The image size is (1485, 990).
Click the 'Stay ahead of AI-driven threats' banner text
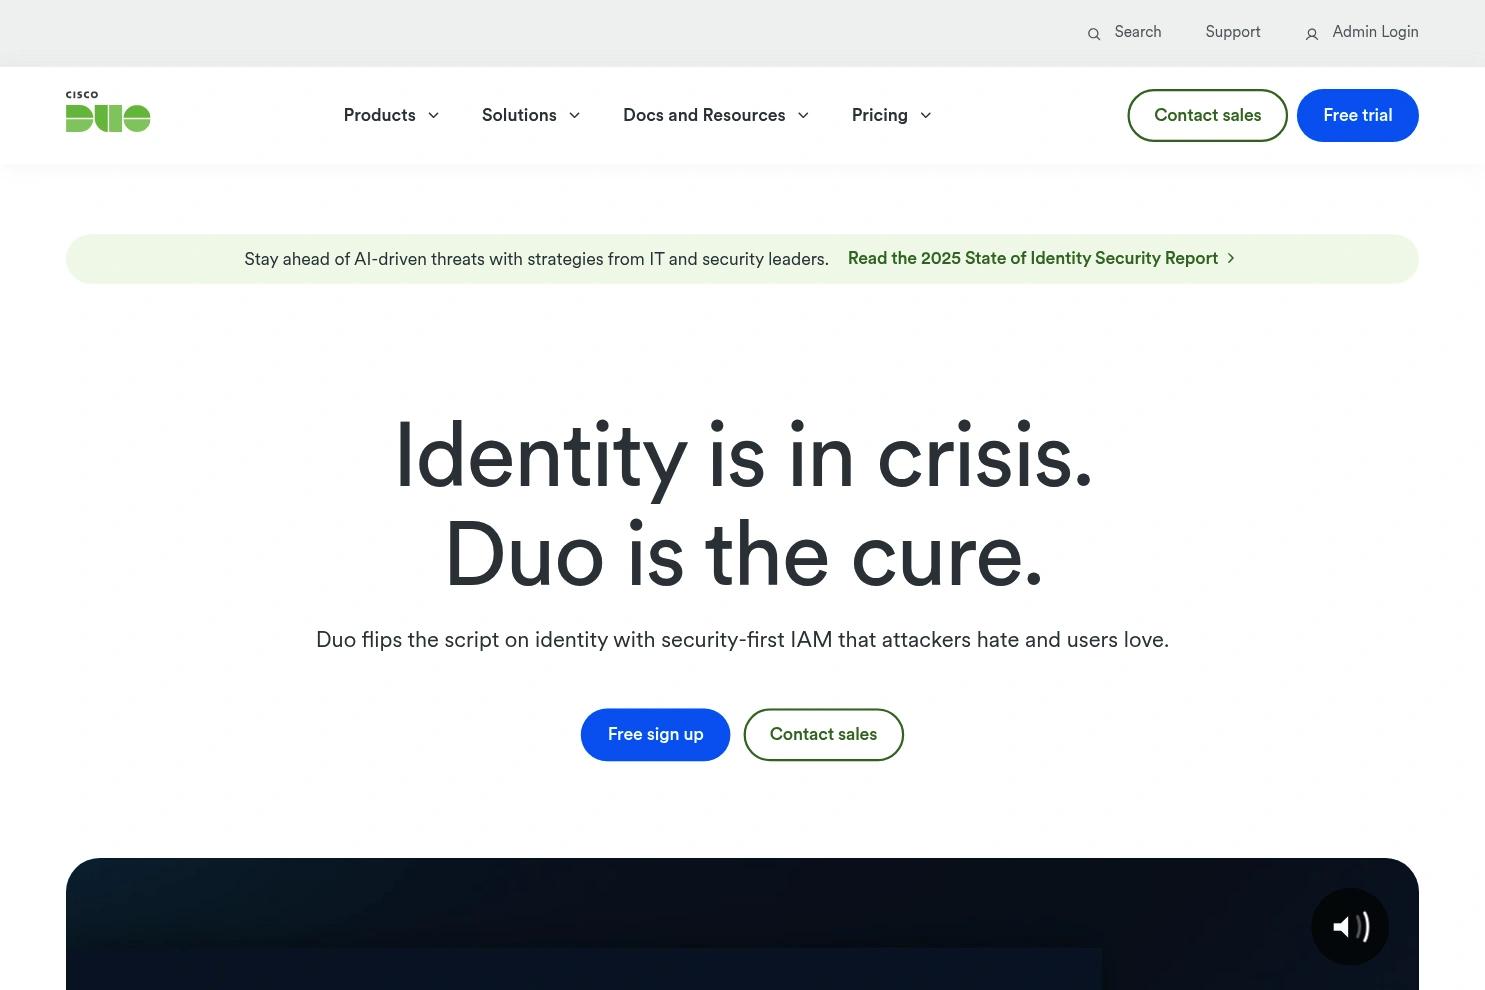537,259
